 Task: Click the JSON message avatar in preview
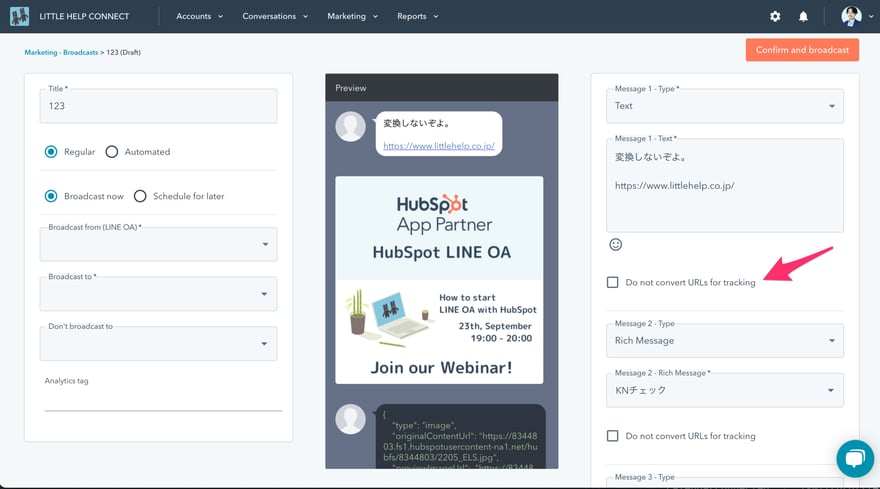click(x=350, y=419)
